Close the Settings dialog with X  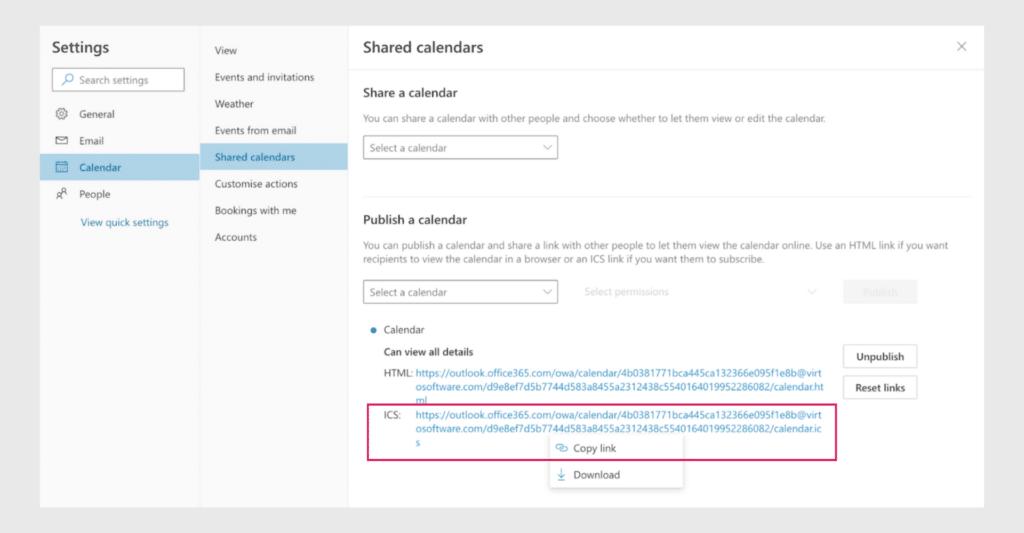(961, 46)
